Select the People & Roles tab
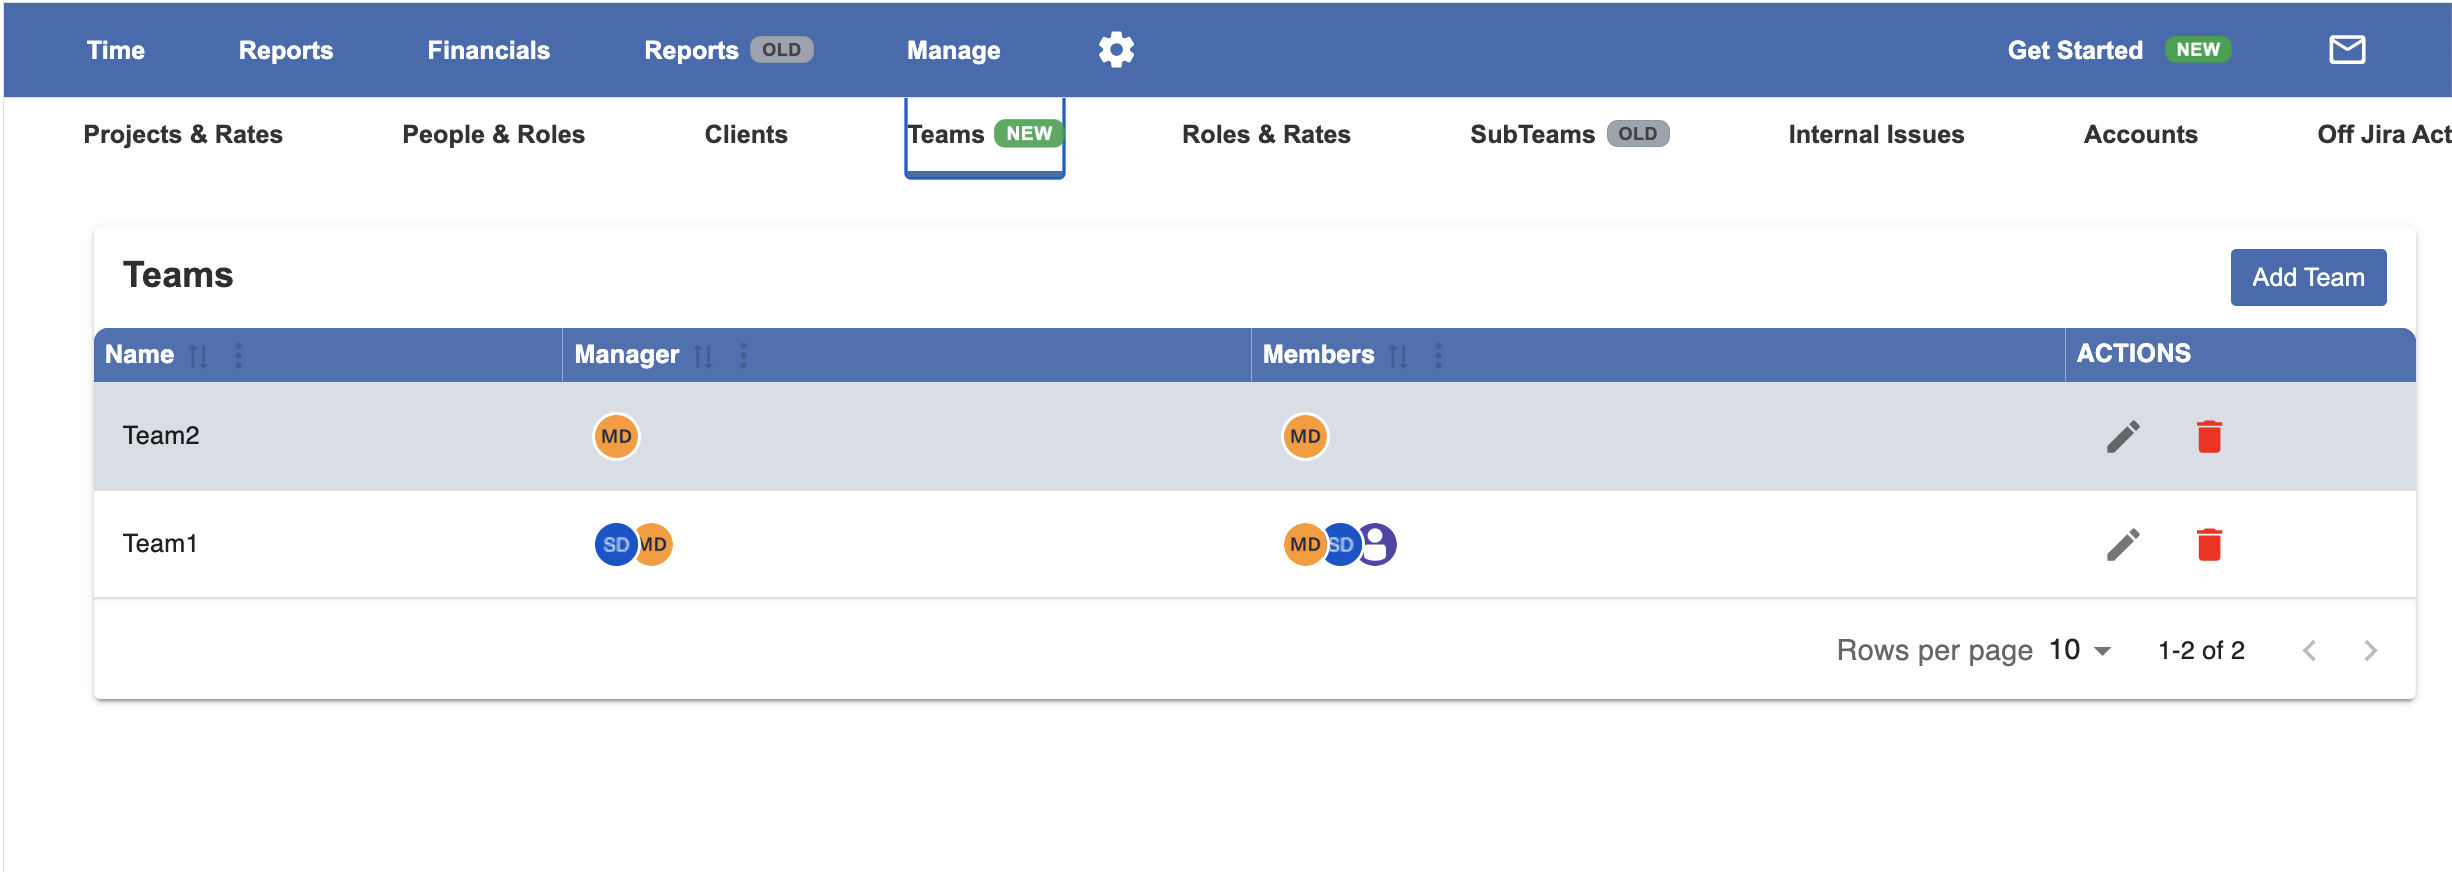Image resolution: width=2452 pixels, height=872 pixels. pyautogui.click(x=493, y=134)
